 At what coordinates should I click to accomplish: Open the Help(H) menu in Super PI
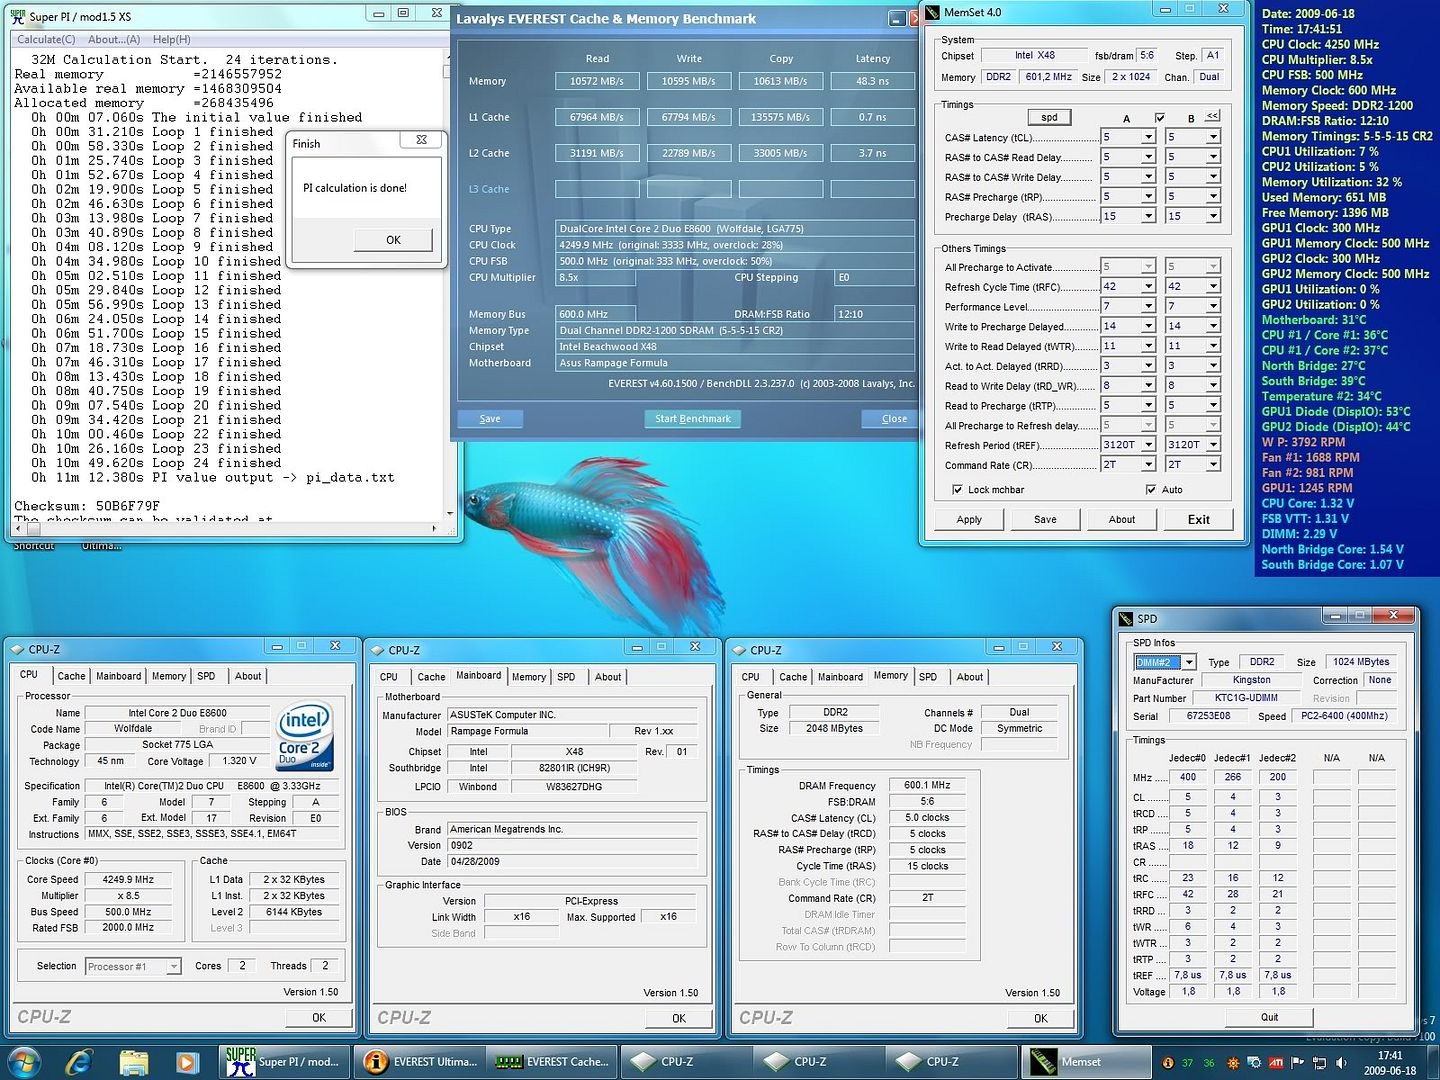click(x=172, y=39)
